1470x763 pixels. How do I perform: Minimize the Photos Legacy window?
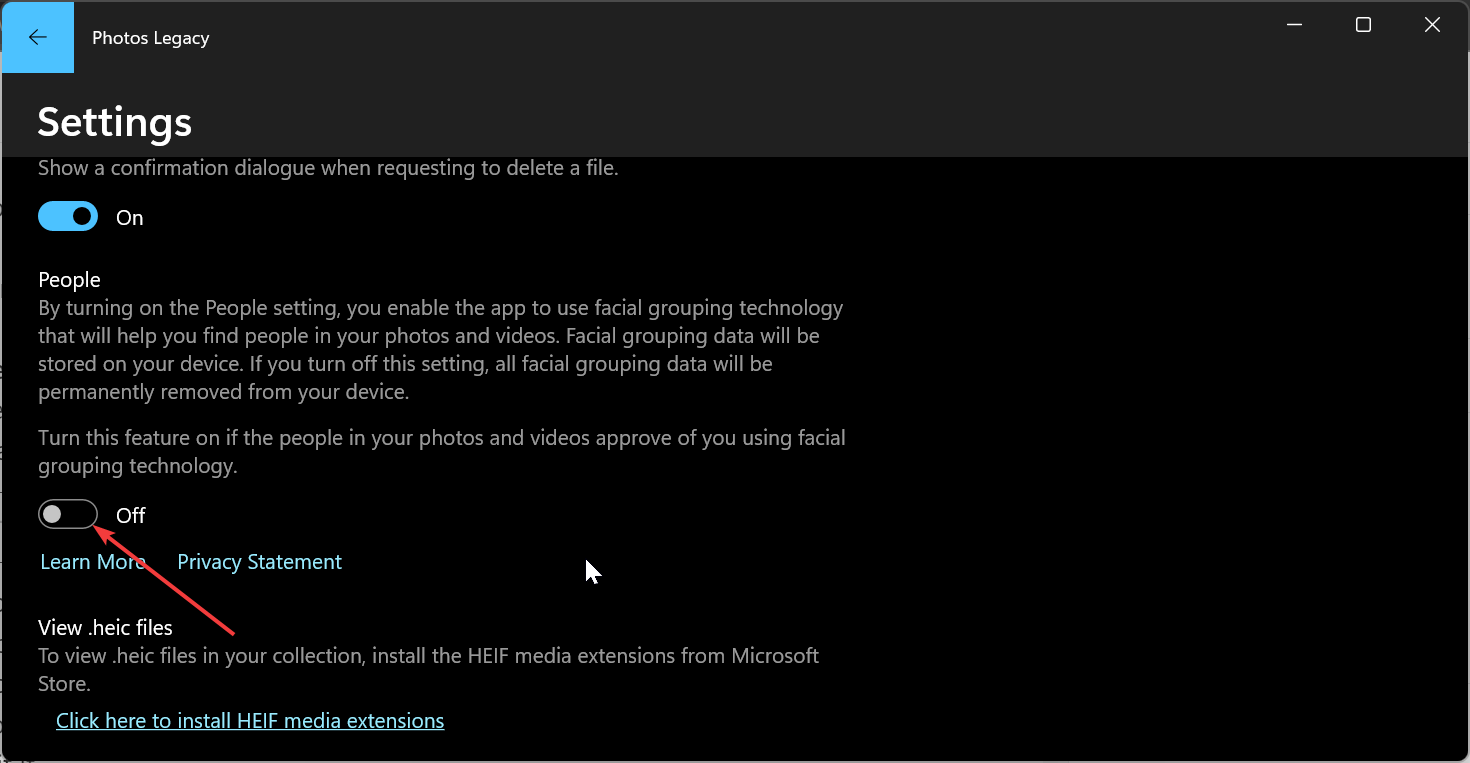point(1295,25)
